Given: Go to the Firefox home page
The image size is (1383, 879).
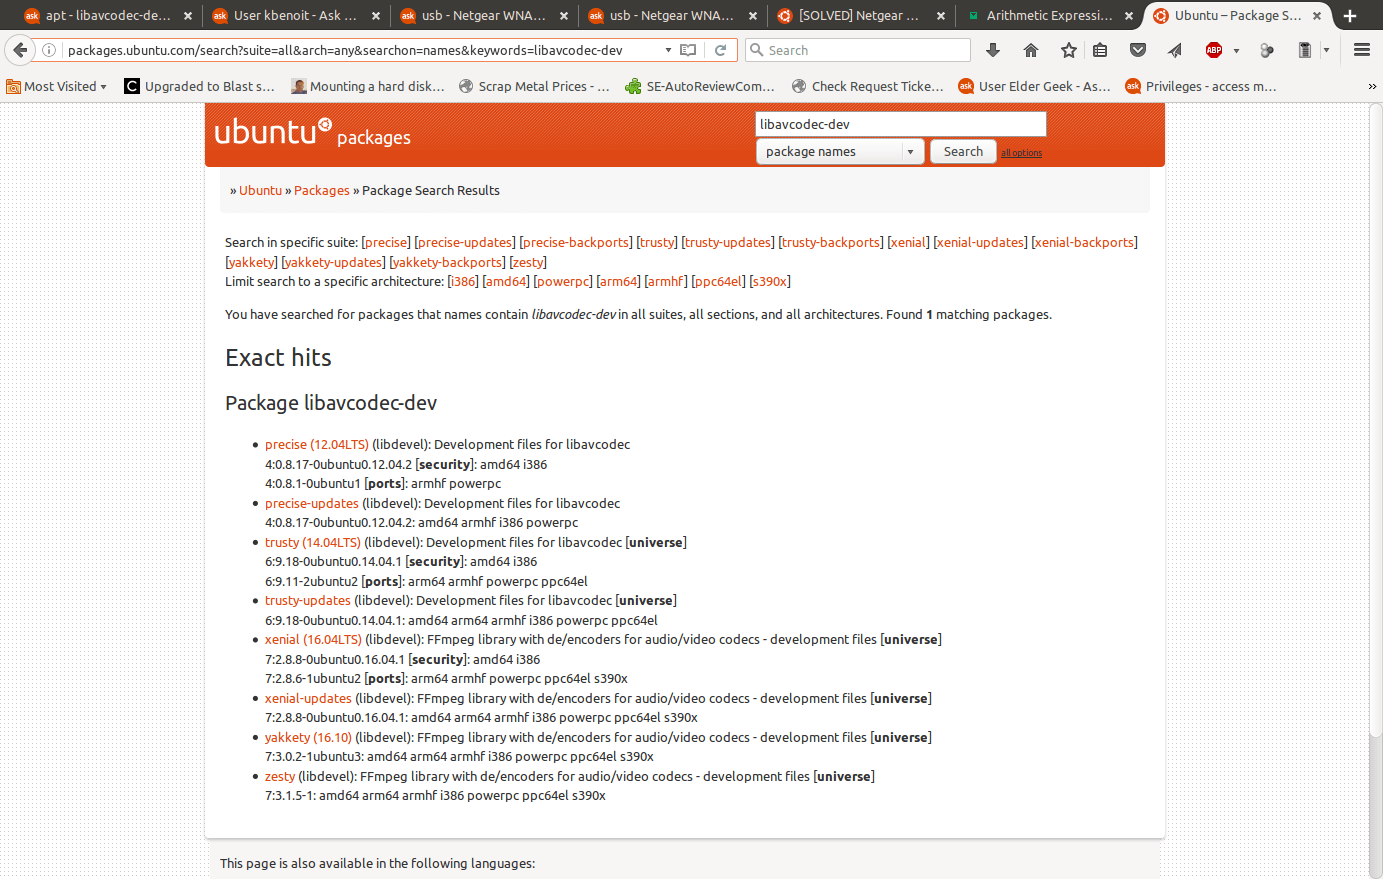Looking at the screenshot, I should click(x=1031, y=50).
